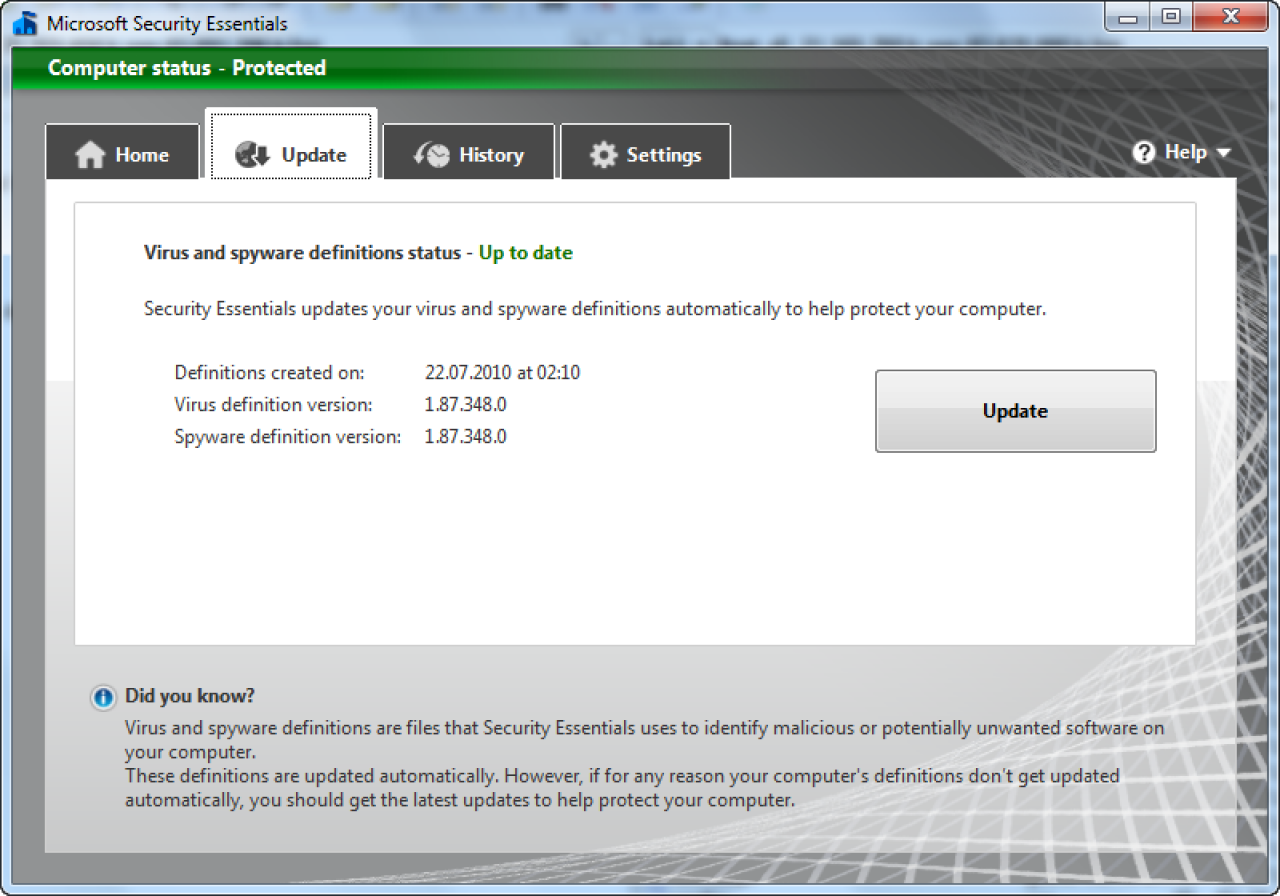Click the 'Did you know?' heading
The width and height of the screenshot is (1280, 896).
190,696
